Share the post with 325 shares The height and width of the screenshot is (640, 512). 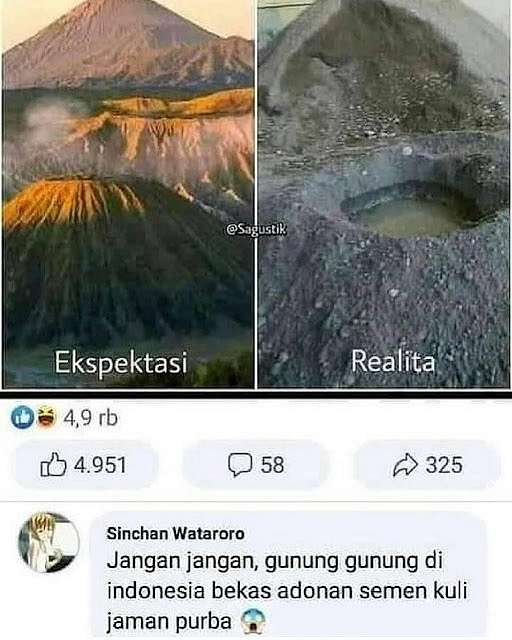tap(427, 465)
